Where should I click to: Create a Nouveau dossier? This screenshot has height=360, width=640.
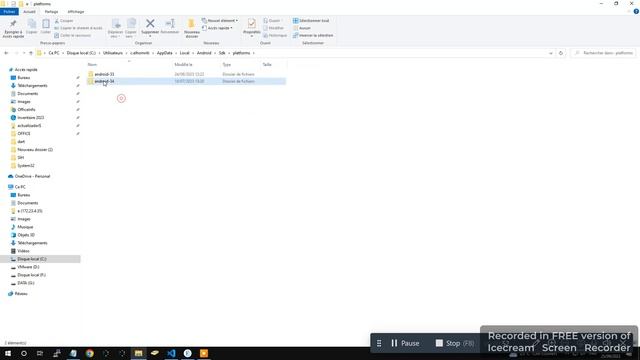pyautogui.click(x=191, y=28)
